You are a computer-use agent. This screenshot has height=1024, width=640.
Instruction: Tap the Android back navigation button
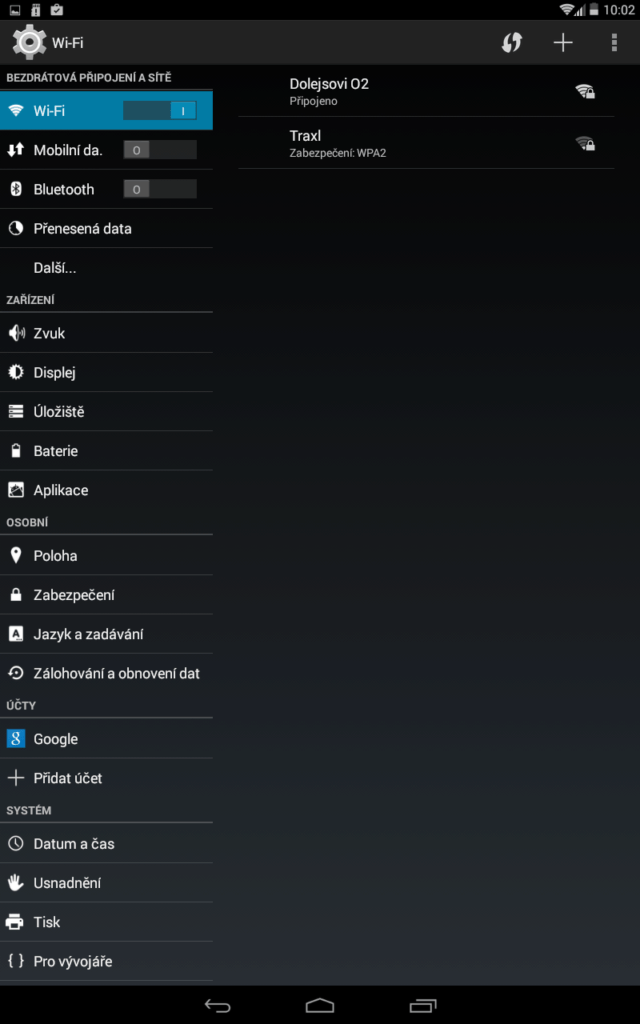click(217, 1005)
